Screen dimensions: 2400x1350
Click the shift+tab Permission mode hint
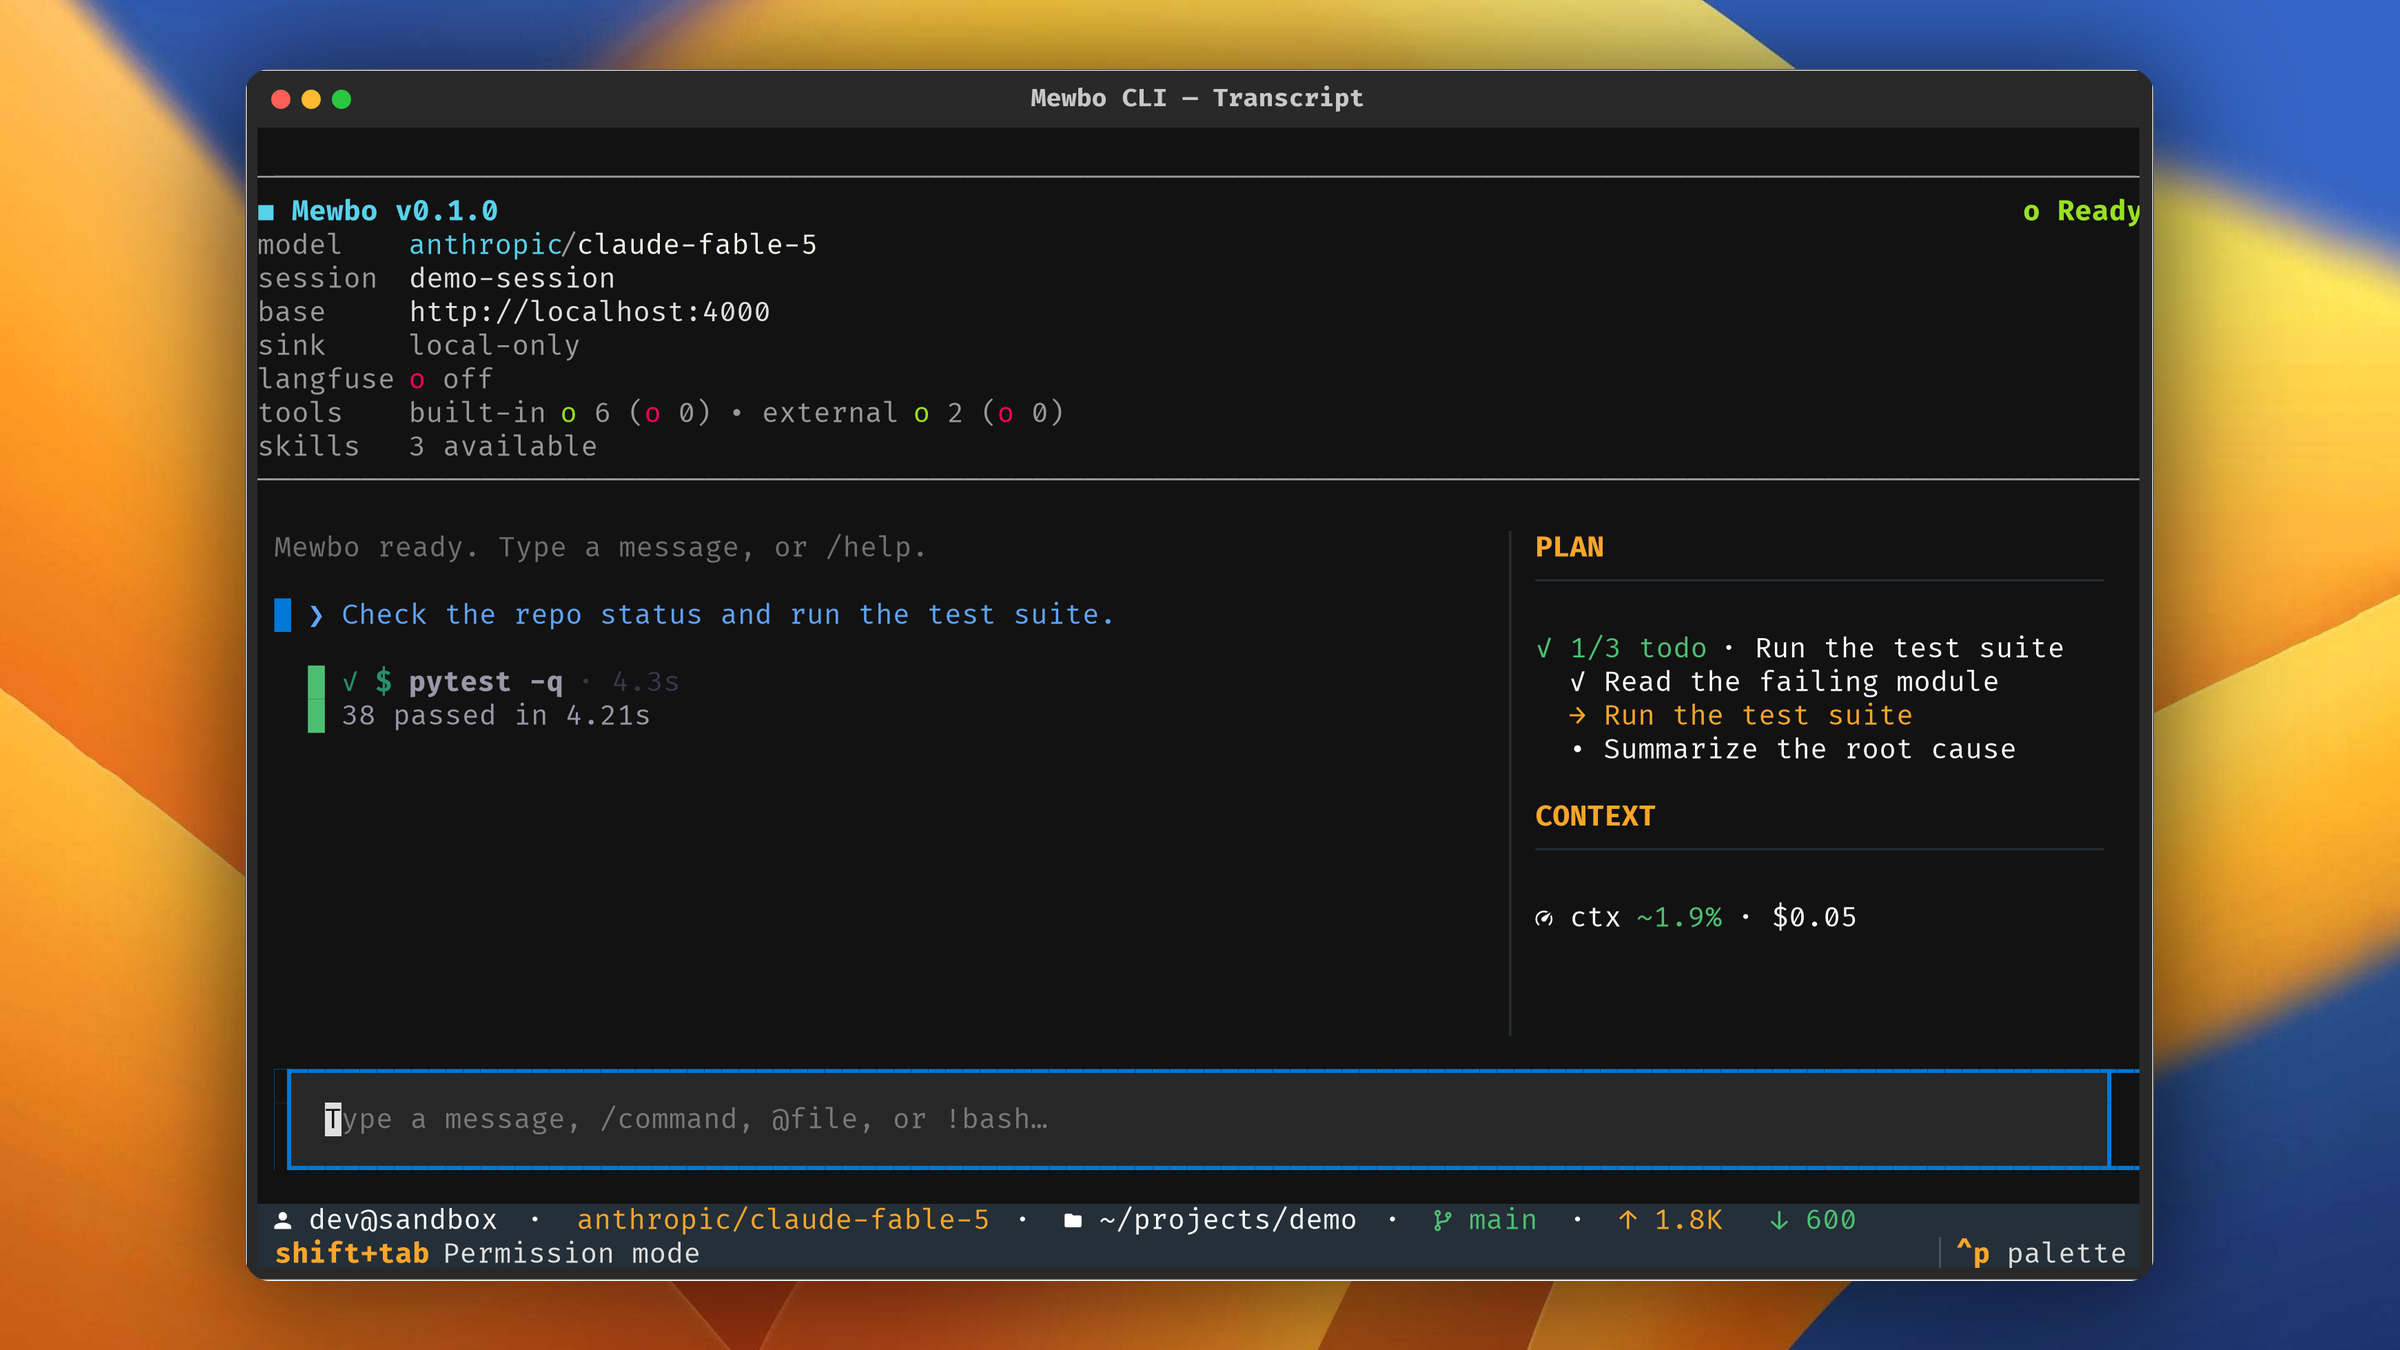tap(487, 1254)
